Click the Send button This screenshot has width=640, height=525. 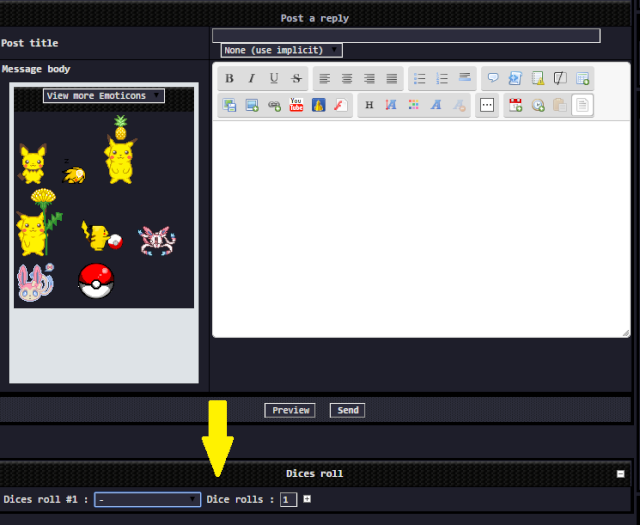[347, 410]
